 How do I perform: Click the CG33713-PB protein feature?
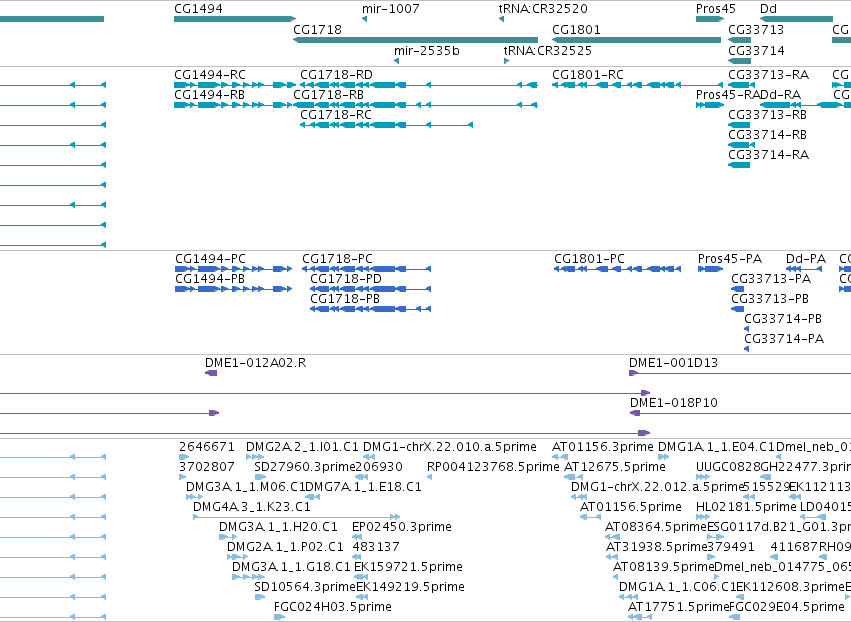click(738, 309)
